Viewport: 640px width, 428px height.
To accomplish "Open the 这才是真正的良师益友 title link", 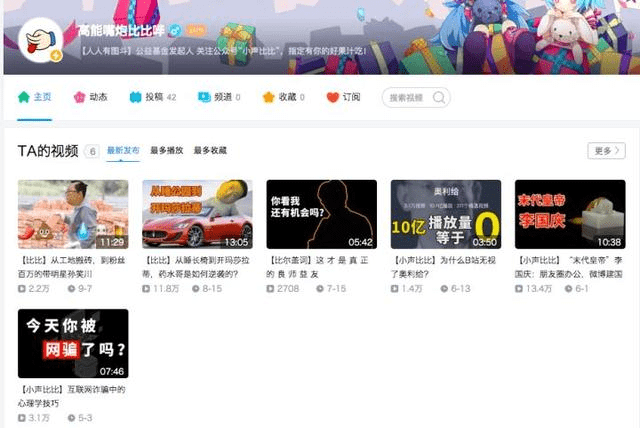I will [321, 264].
